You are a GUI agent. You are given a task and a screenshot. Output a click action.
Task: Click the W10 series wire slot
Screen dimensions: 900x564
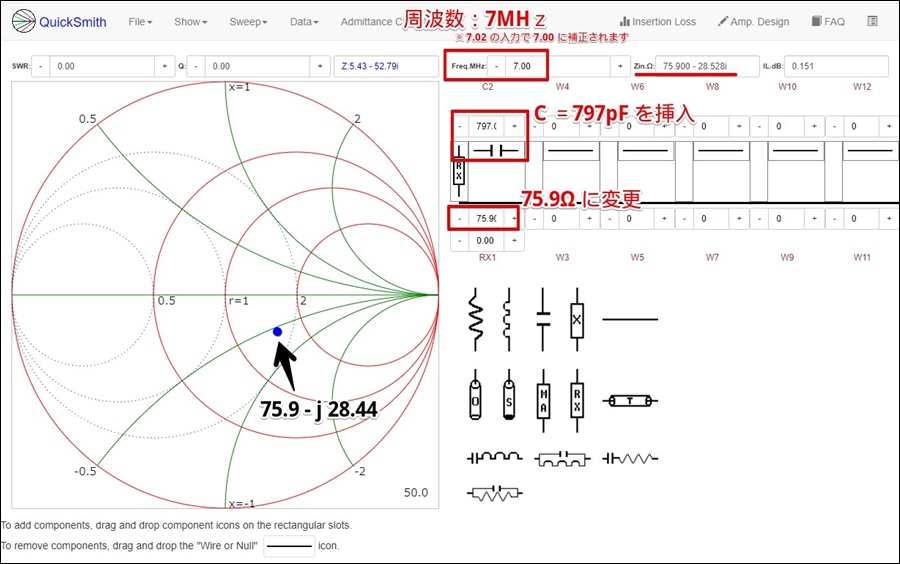click(796, 151)
